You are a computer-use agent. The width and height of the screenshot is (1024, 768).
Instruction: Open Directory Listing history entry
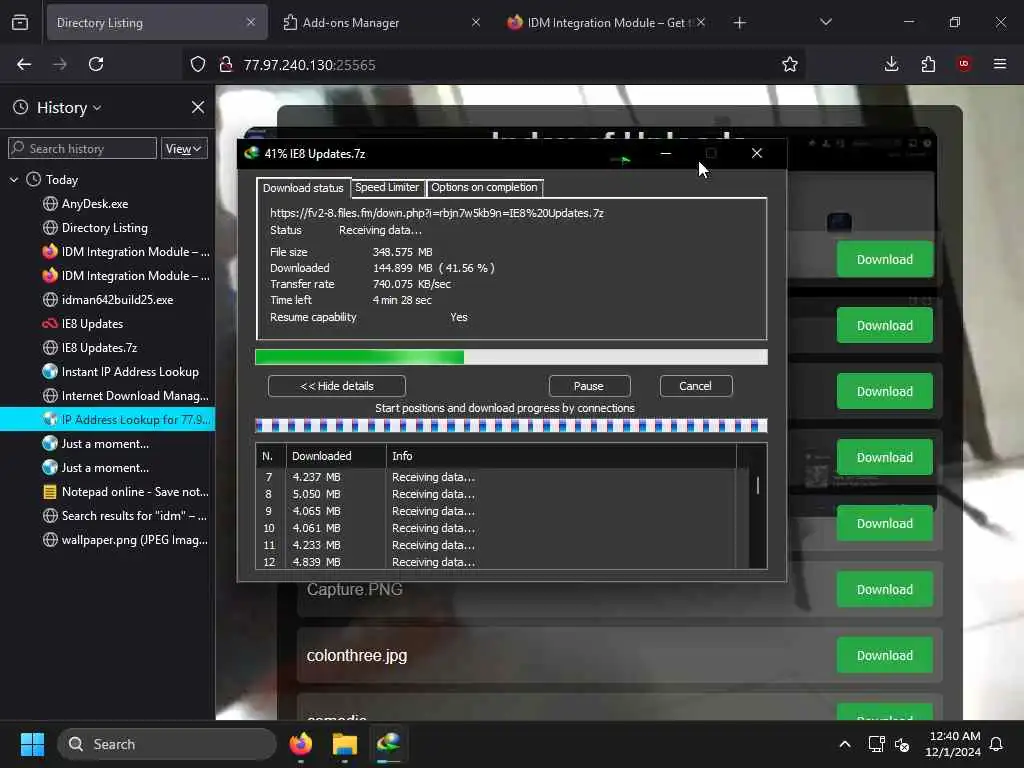point(108,228)
